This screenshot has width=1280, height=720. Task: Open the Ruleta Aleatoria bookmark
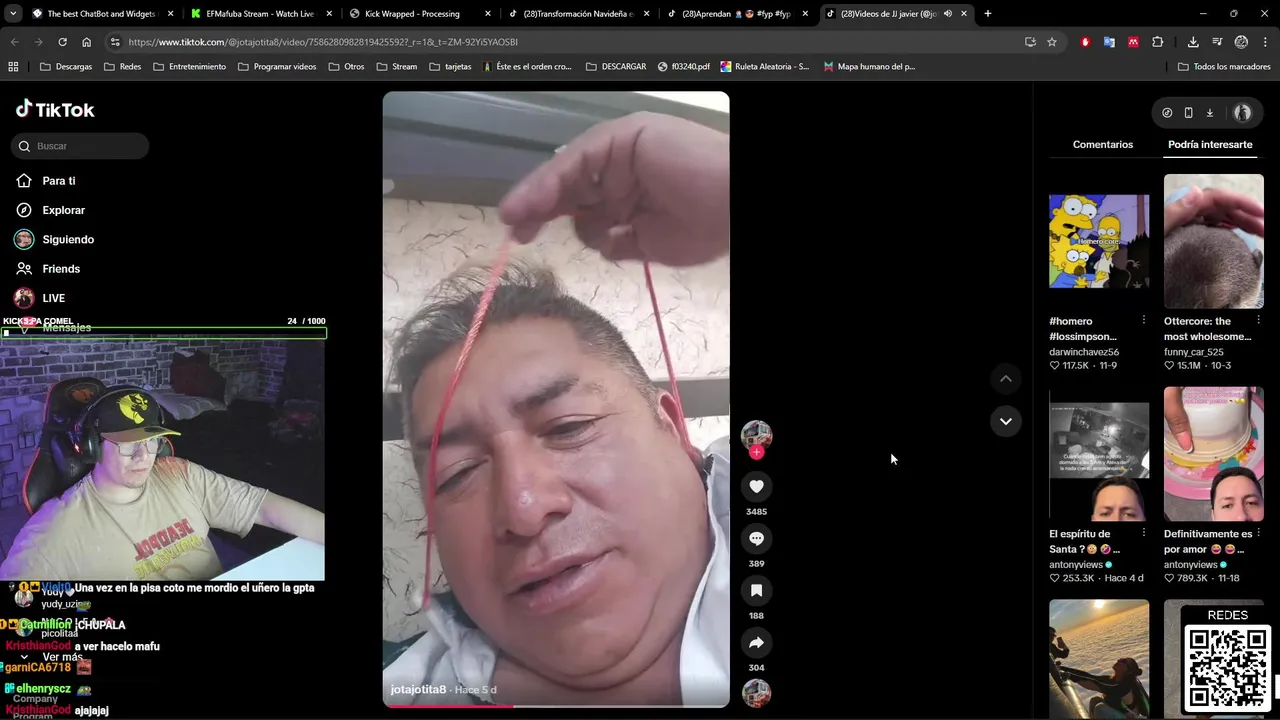[x=765, y=67]
